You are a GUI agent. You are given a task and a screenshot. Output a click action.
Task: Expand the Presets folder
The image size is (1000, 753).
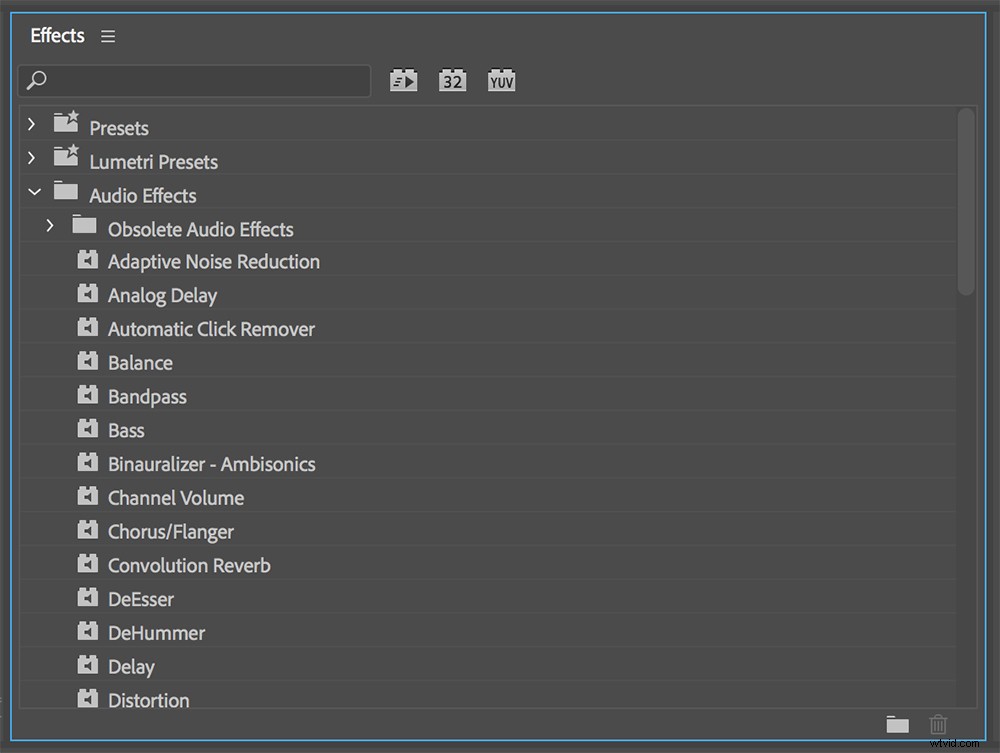pos(32,125)
